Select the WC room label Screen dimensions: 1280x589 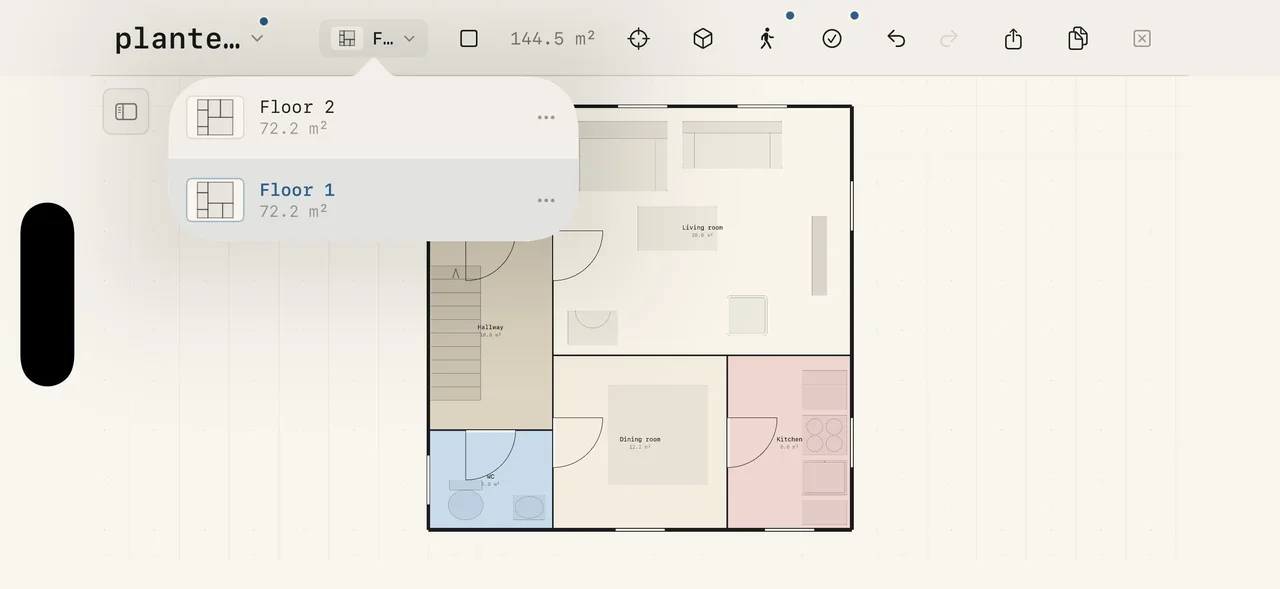[x=490, y=476]
